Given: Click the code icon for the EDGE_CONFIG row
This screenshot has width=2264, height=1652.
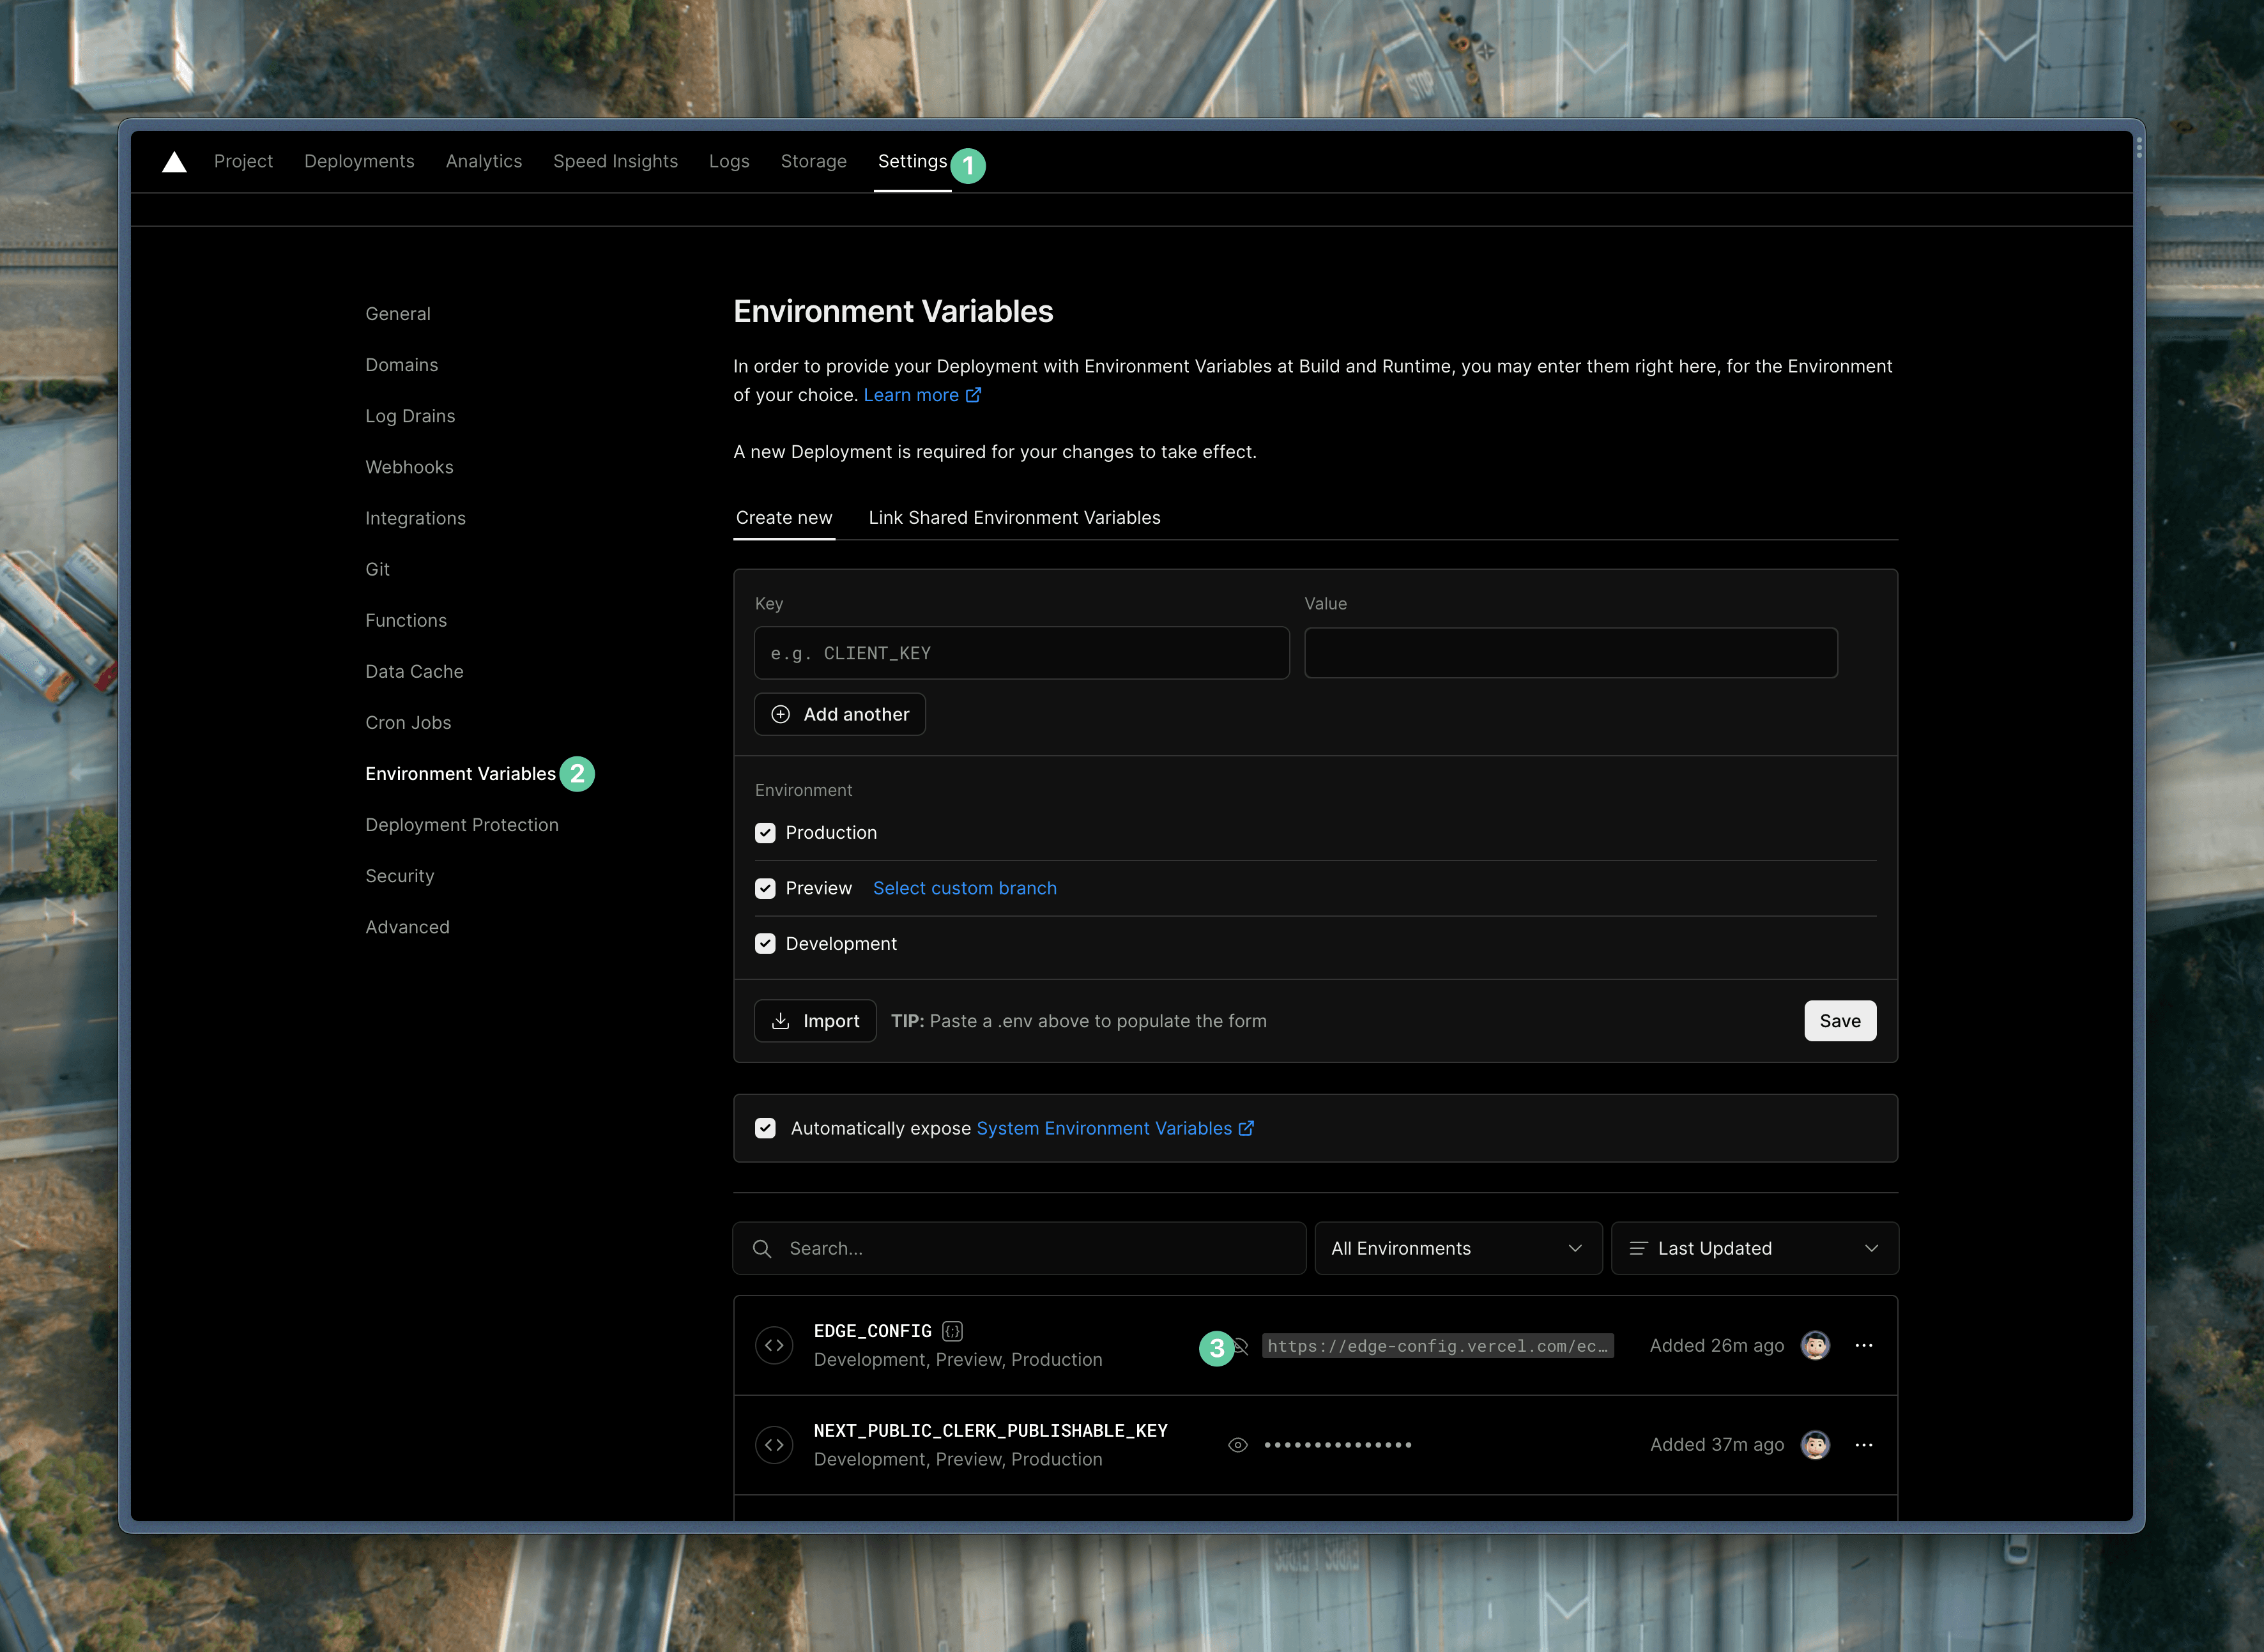Looking at the screenshot, I should pyautogui.click(x=774, y=1346).
